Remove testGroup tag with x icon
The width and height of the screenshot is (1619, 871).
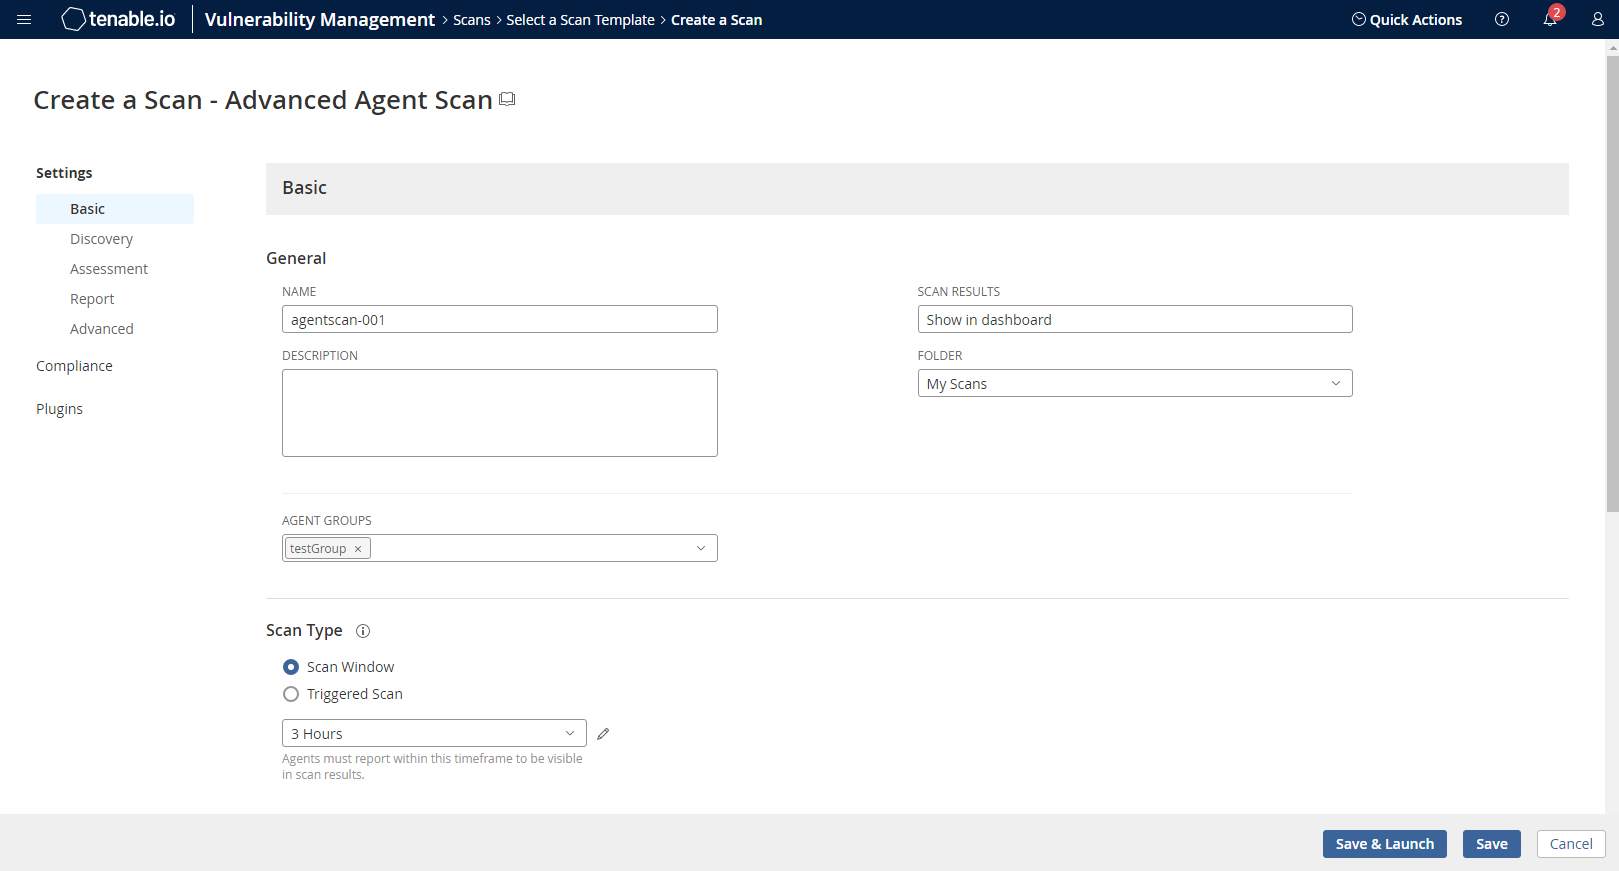pyautogui.click(x=358, y=549)
